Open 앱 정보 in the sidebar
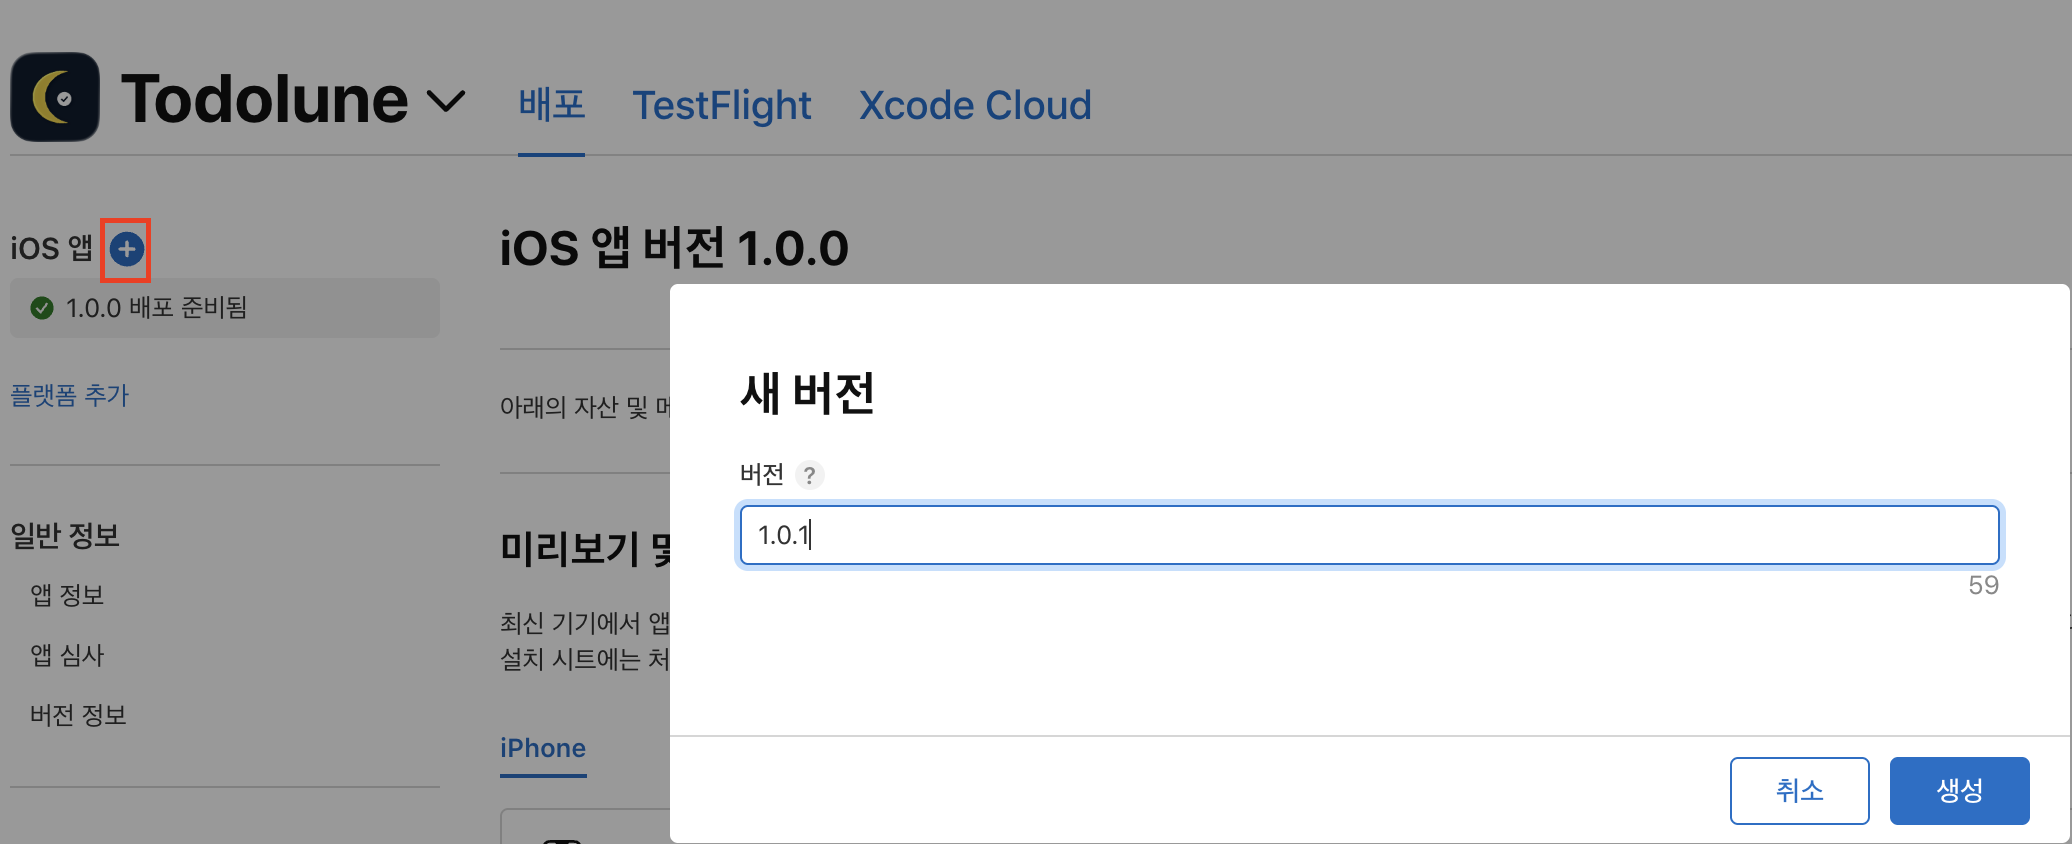This screenshot has width=2072, height=844. click(67, 595)
